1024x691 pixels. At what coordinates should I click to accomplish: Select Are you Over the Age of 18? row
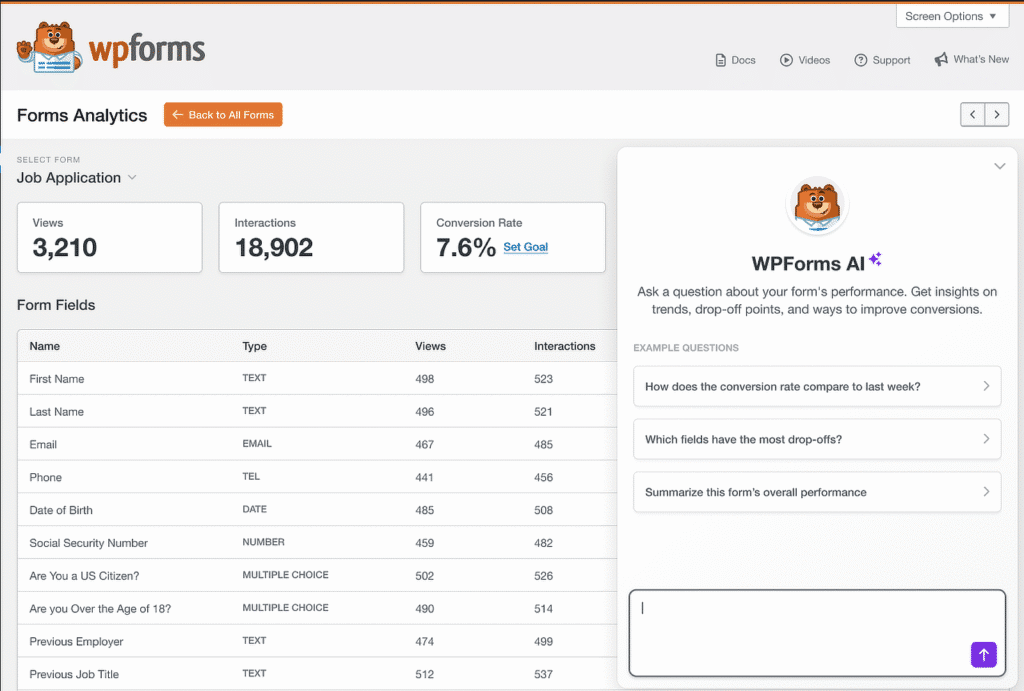[317, 609]
